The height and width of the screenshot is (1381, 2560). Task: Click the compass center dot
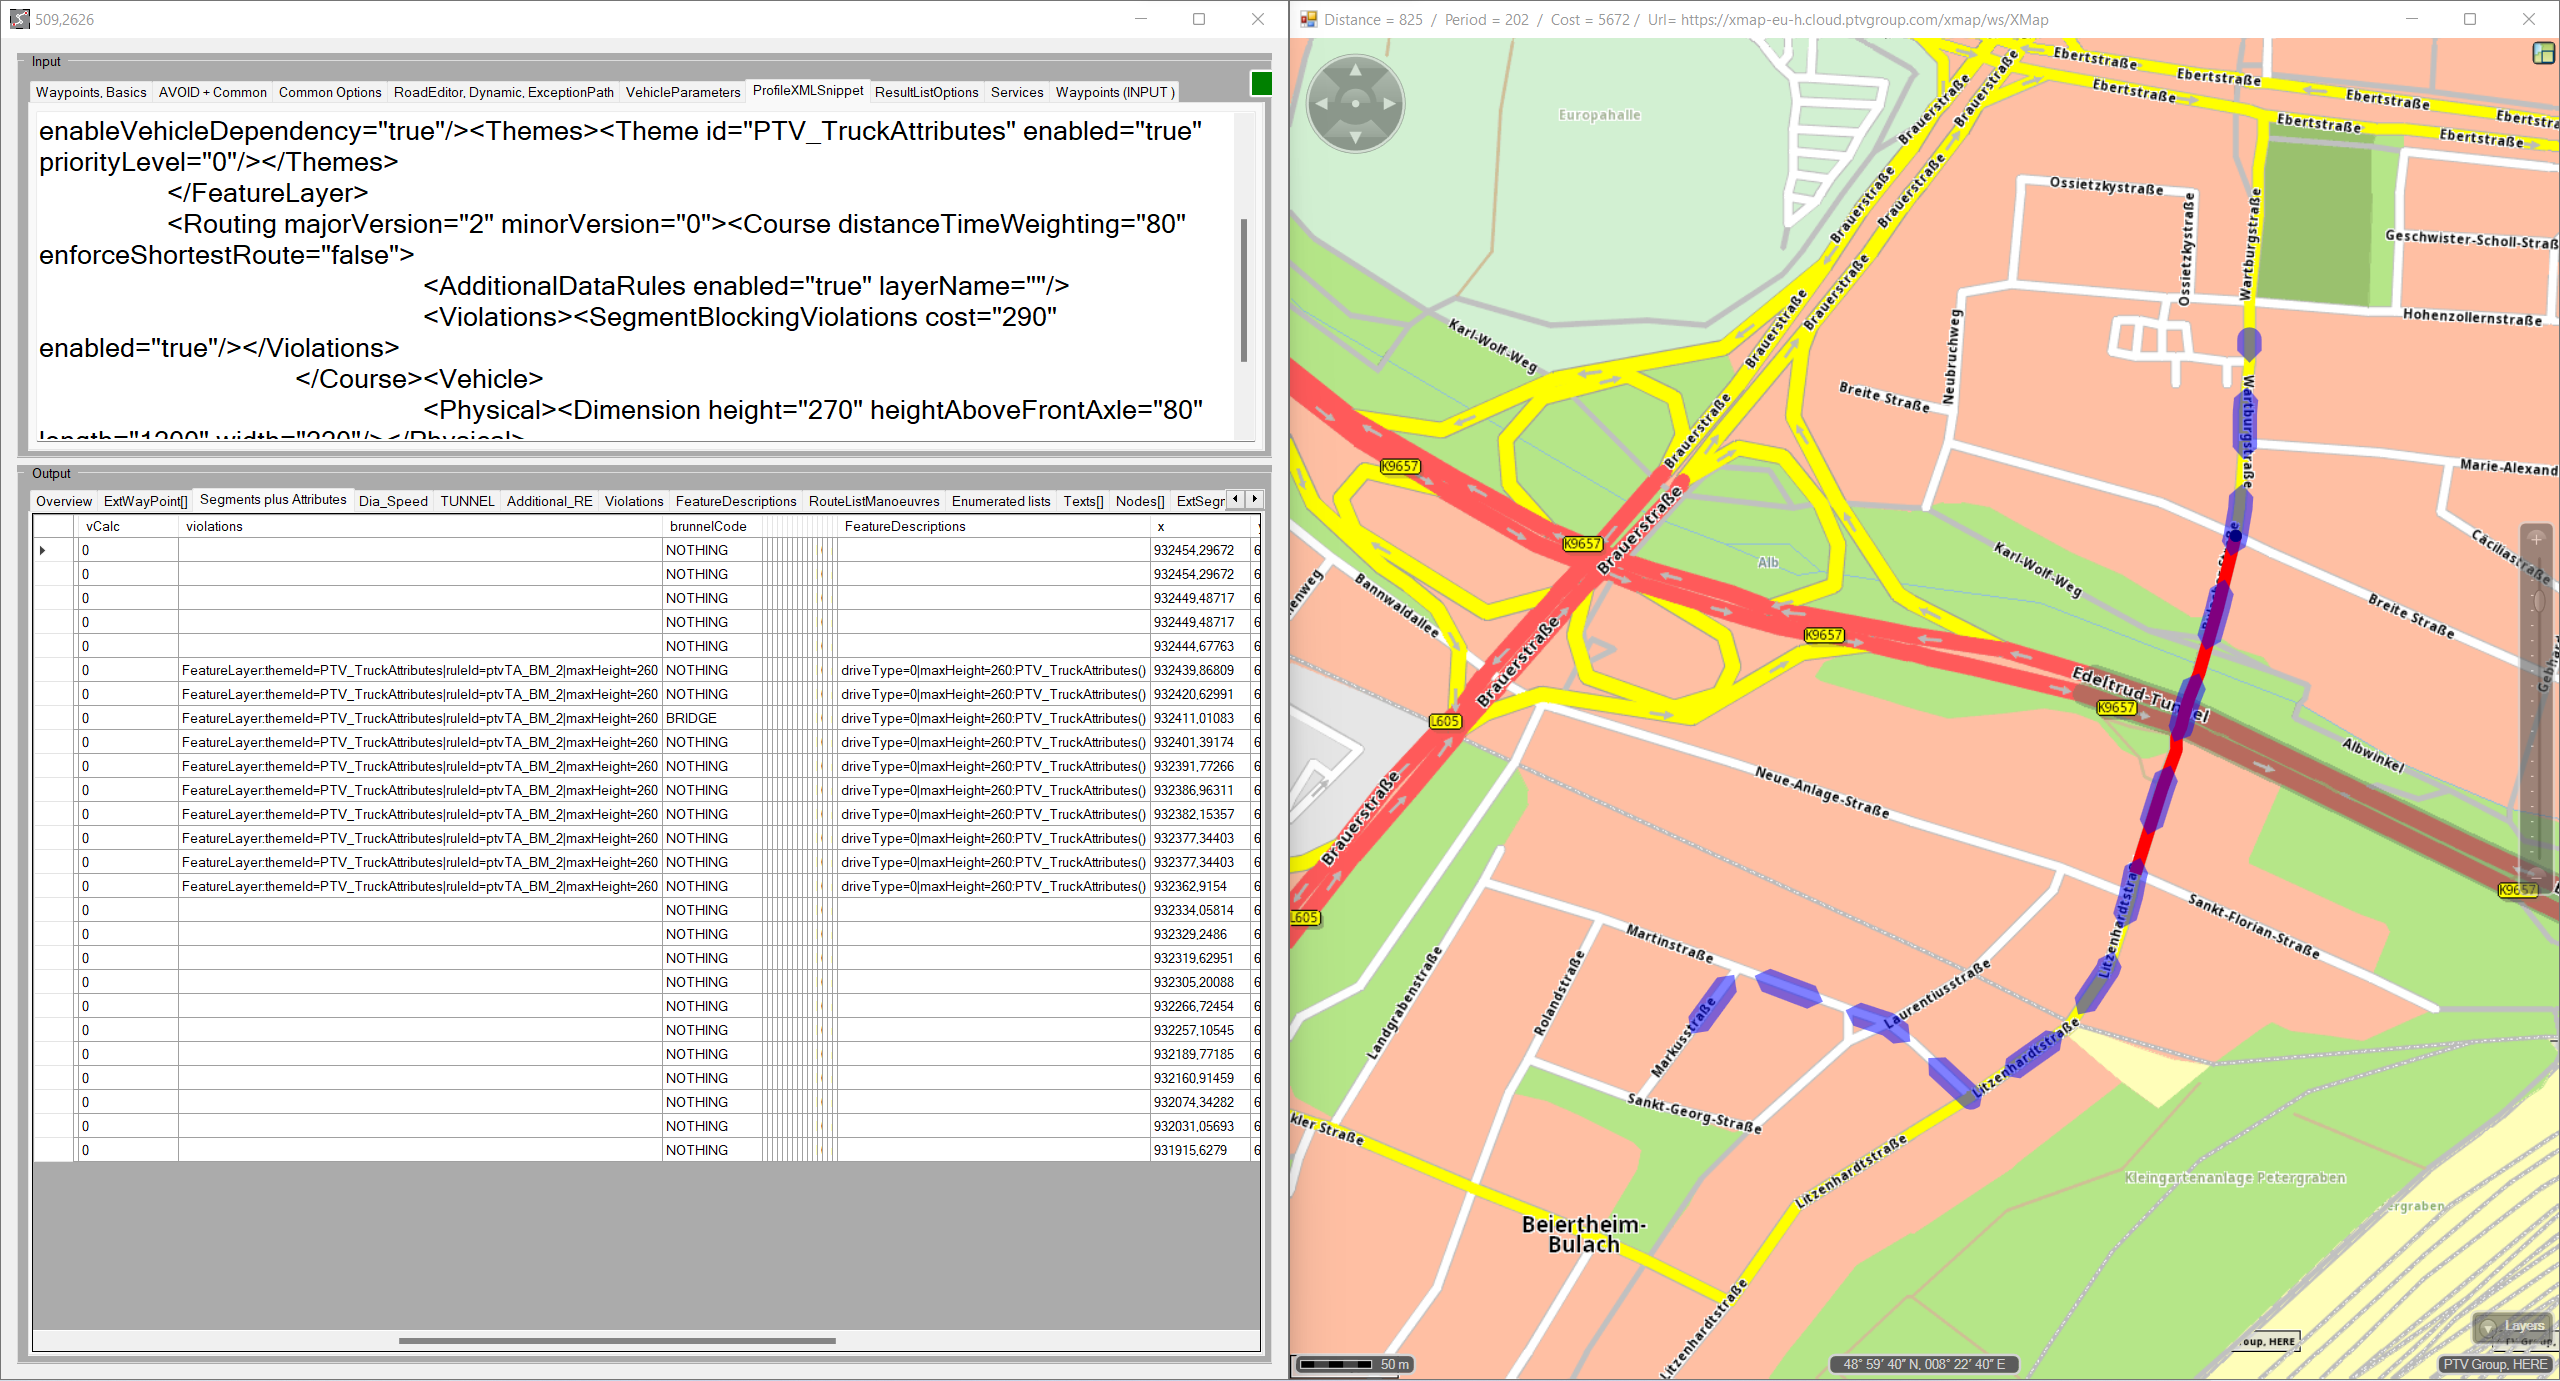click(x=1355, y=104)
